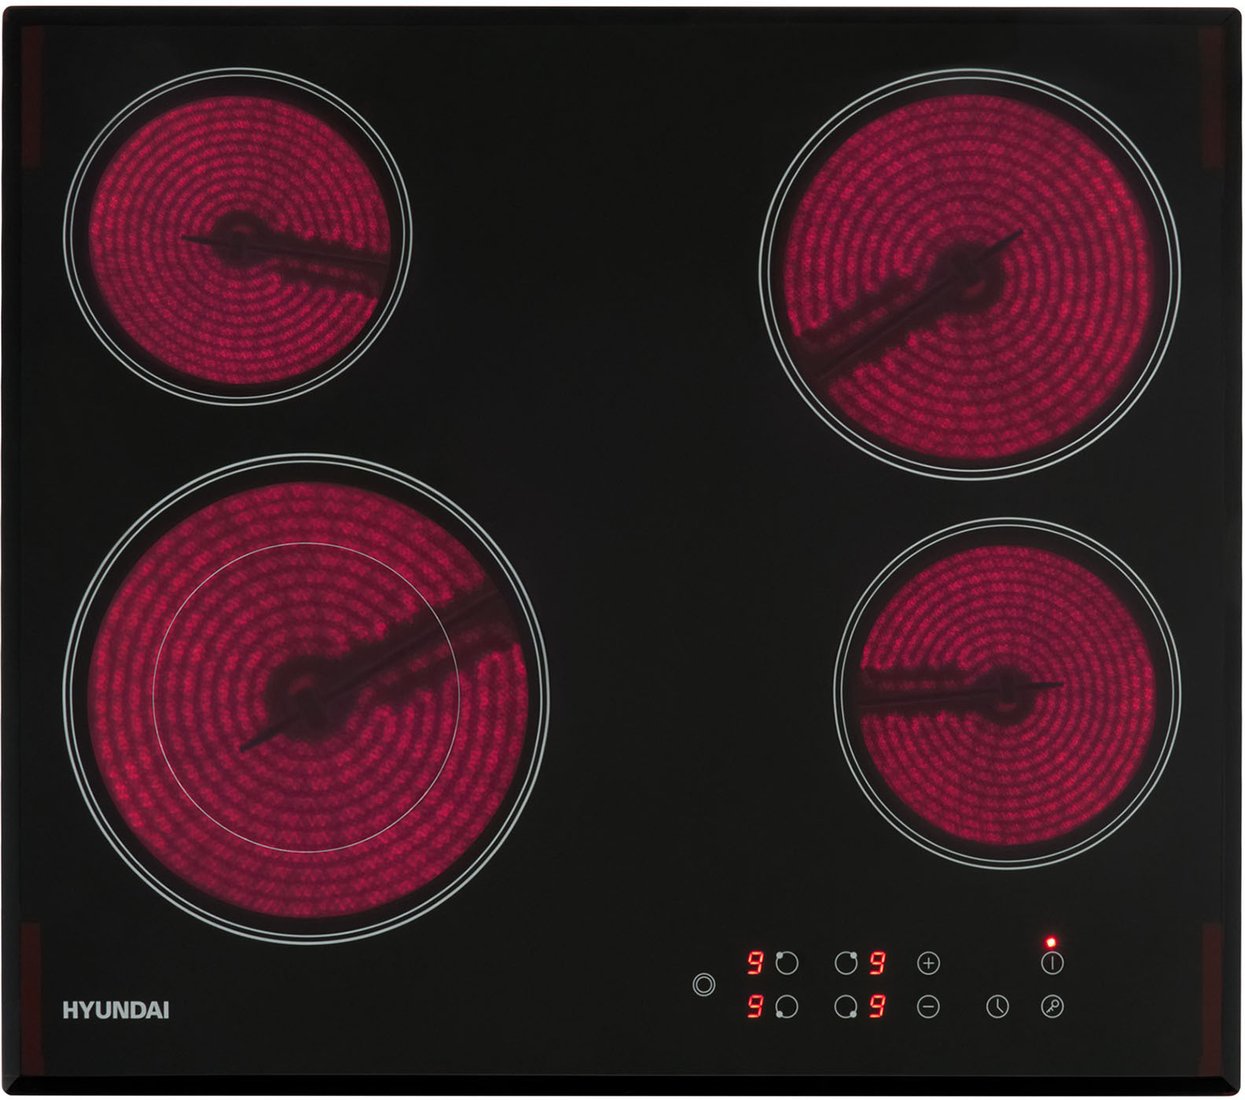Click the red power indicator light
1245x1100 pixels.
tap(1050, 942)
